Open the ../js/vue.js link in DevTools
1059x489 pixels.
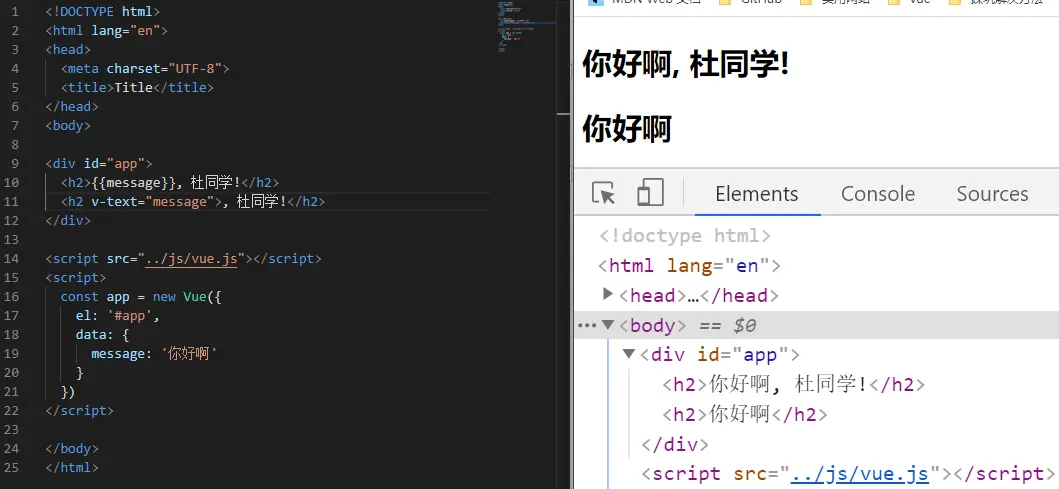(860, 474)
